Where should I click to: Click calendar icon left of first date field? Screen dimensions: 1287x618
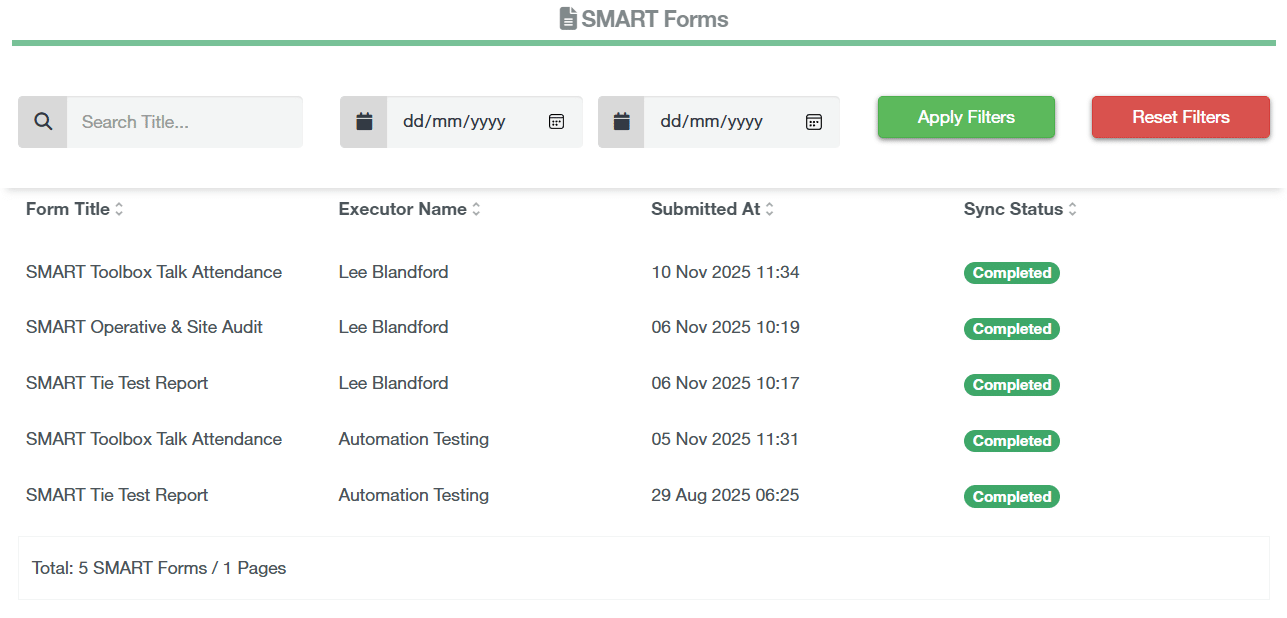(x=364, y=122)
